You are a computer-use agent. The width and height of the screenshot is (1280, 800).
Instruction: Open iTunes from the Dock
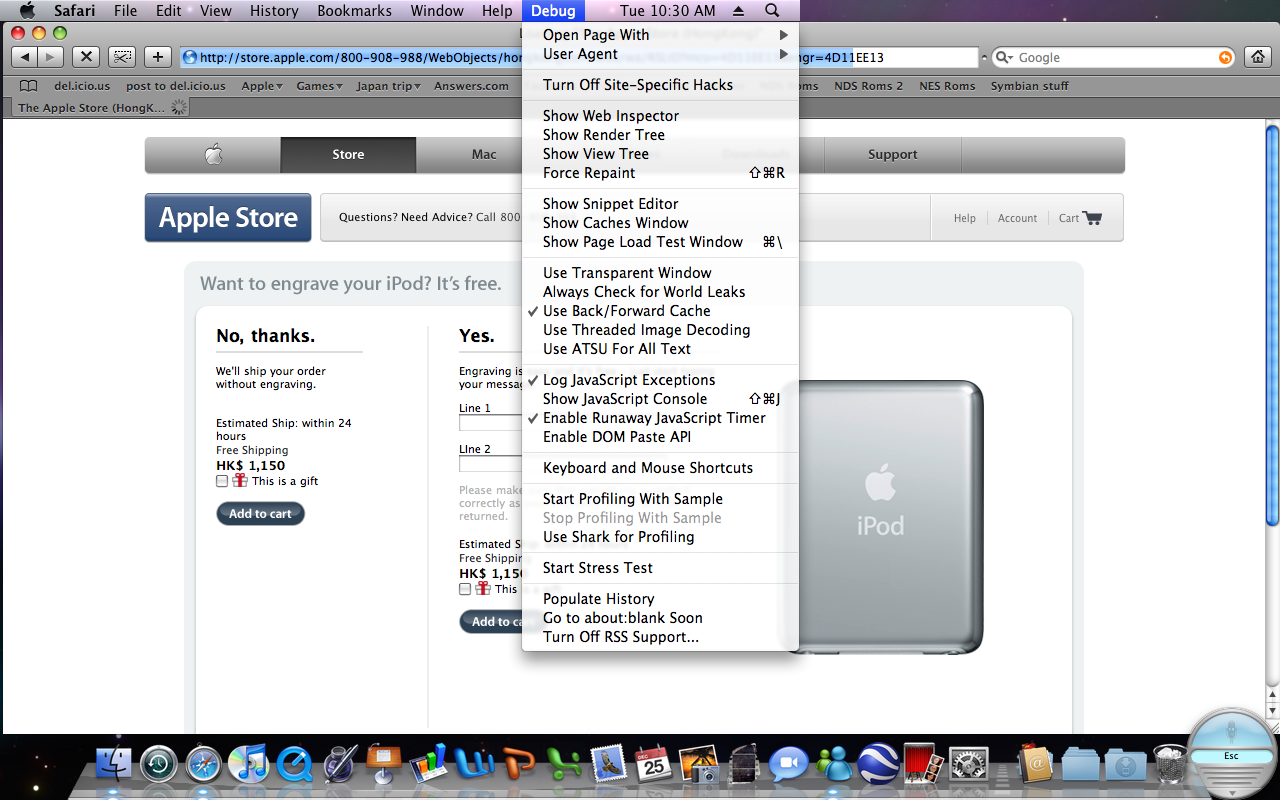click(247, 765)
